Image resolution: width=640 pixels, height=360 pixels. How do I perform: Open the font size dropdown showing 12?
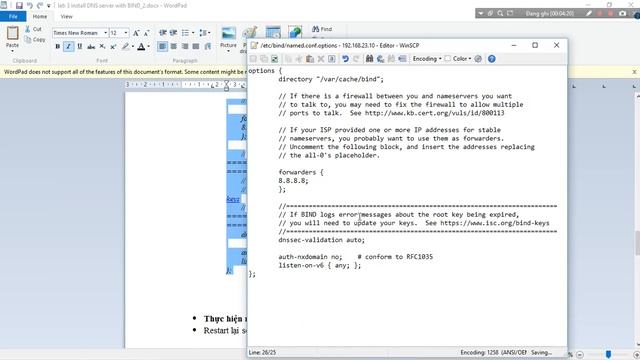pos(126,33)
